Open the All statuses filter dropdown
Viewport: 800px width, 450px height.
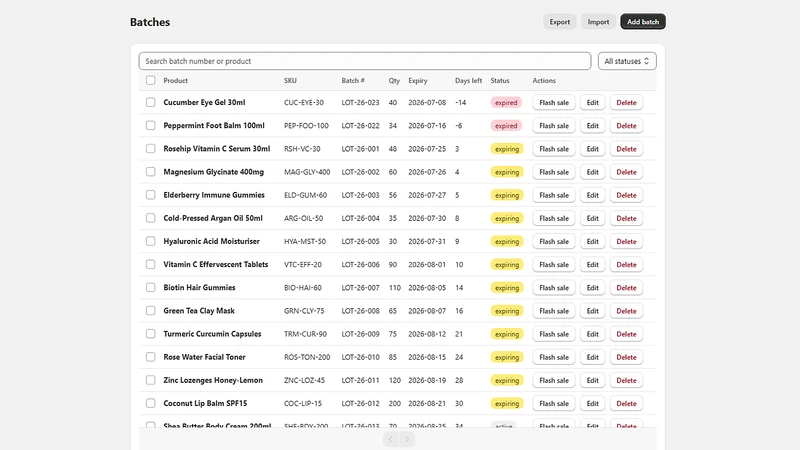click(x=627, y=61)
